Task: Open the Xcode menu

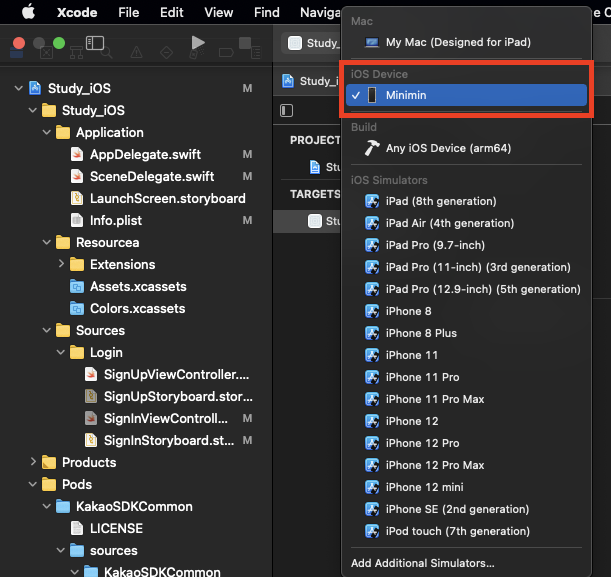Action: pos(77,12)
